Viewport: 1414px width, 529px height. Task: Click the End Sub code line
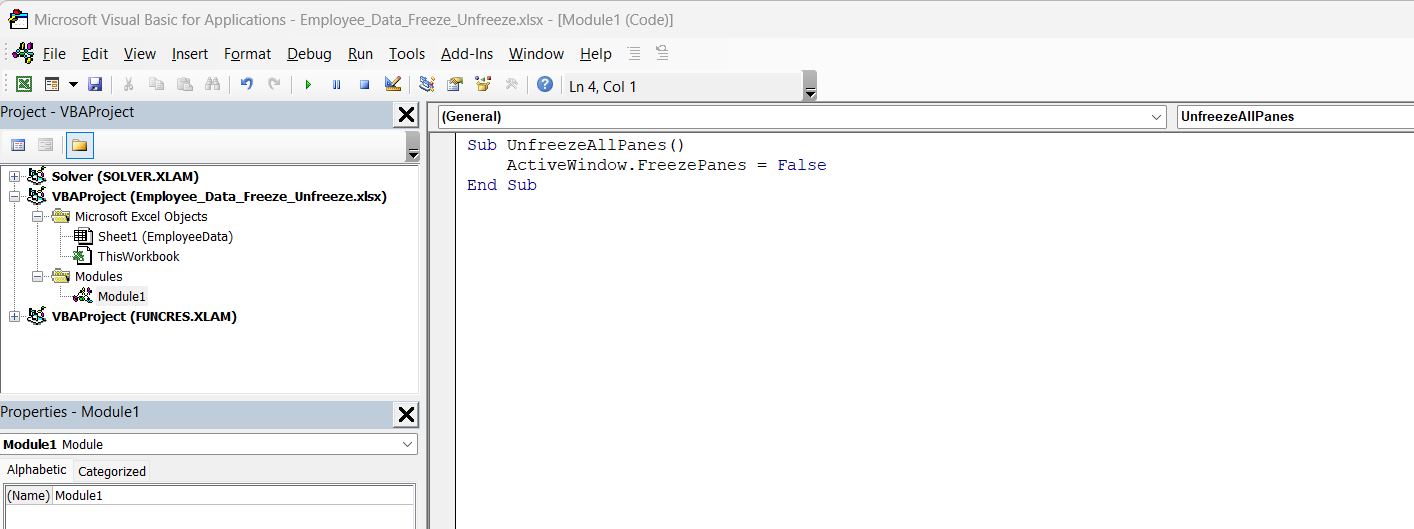[x=502, y=185]
